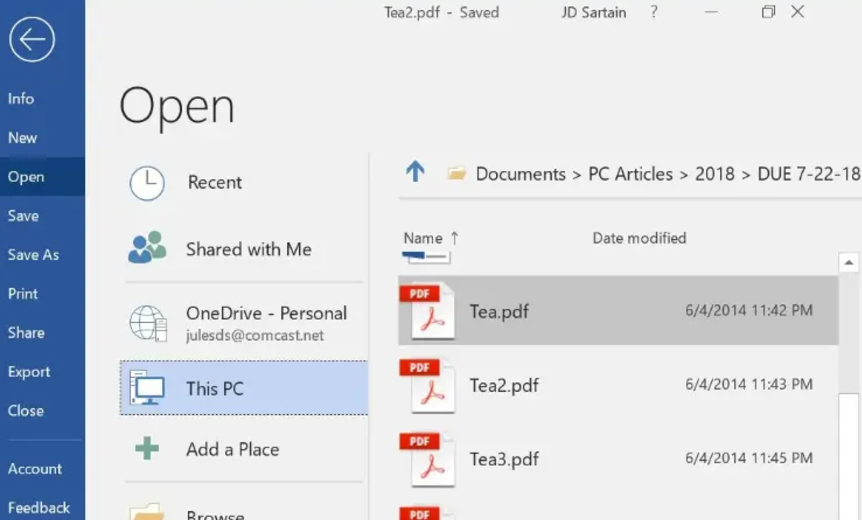Select the Tea3.pdf file name
Screen dimensions: 862x520
click(x=504, y=459)
